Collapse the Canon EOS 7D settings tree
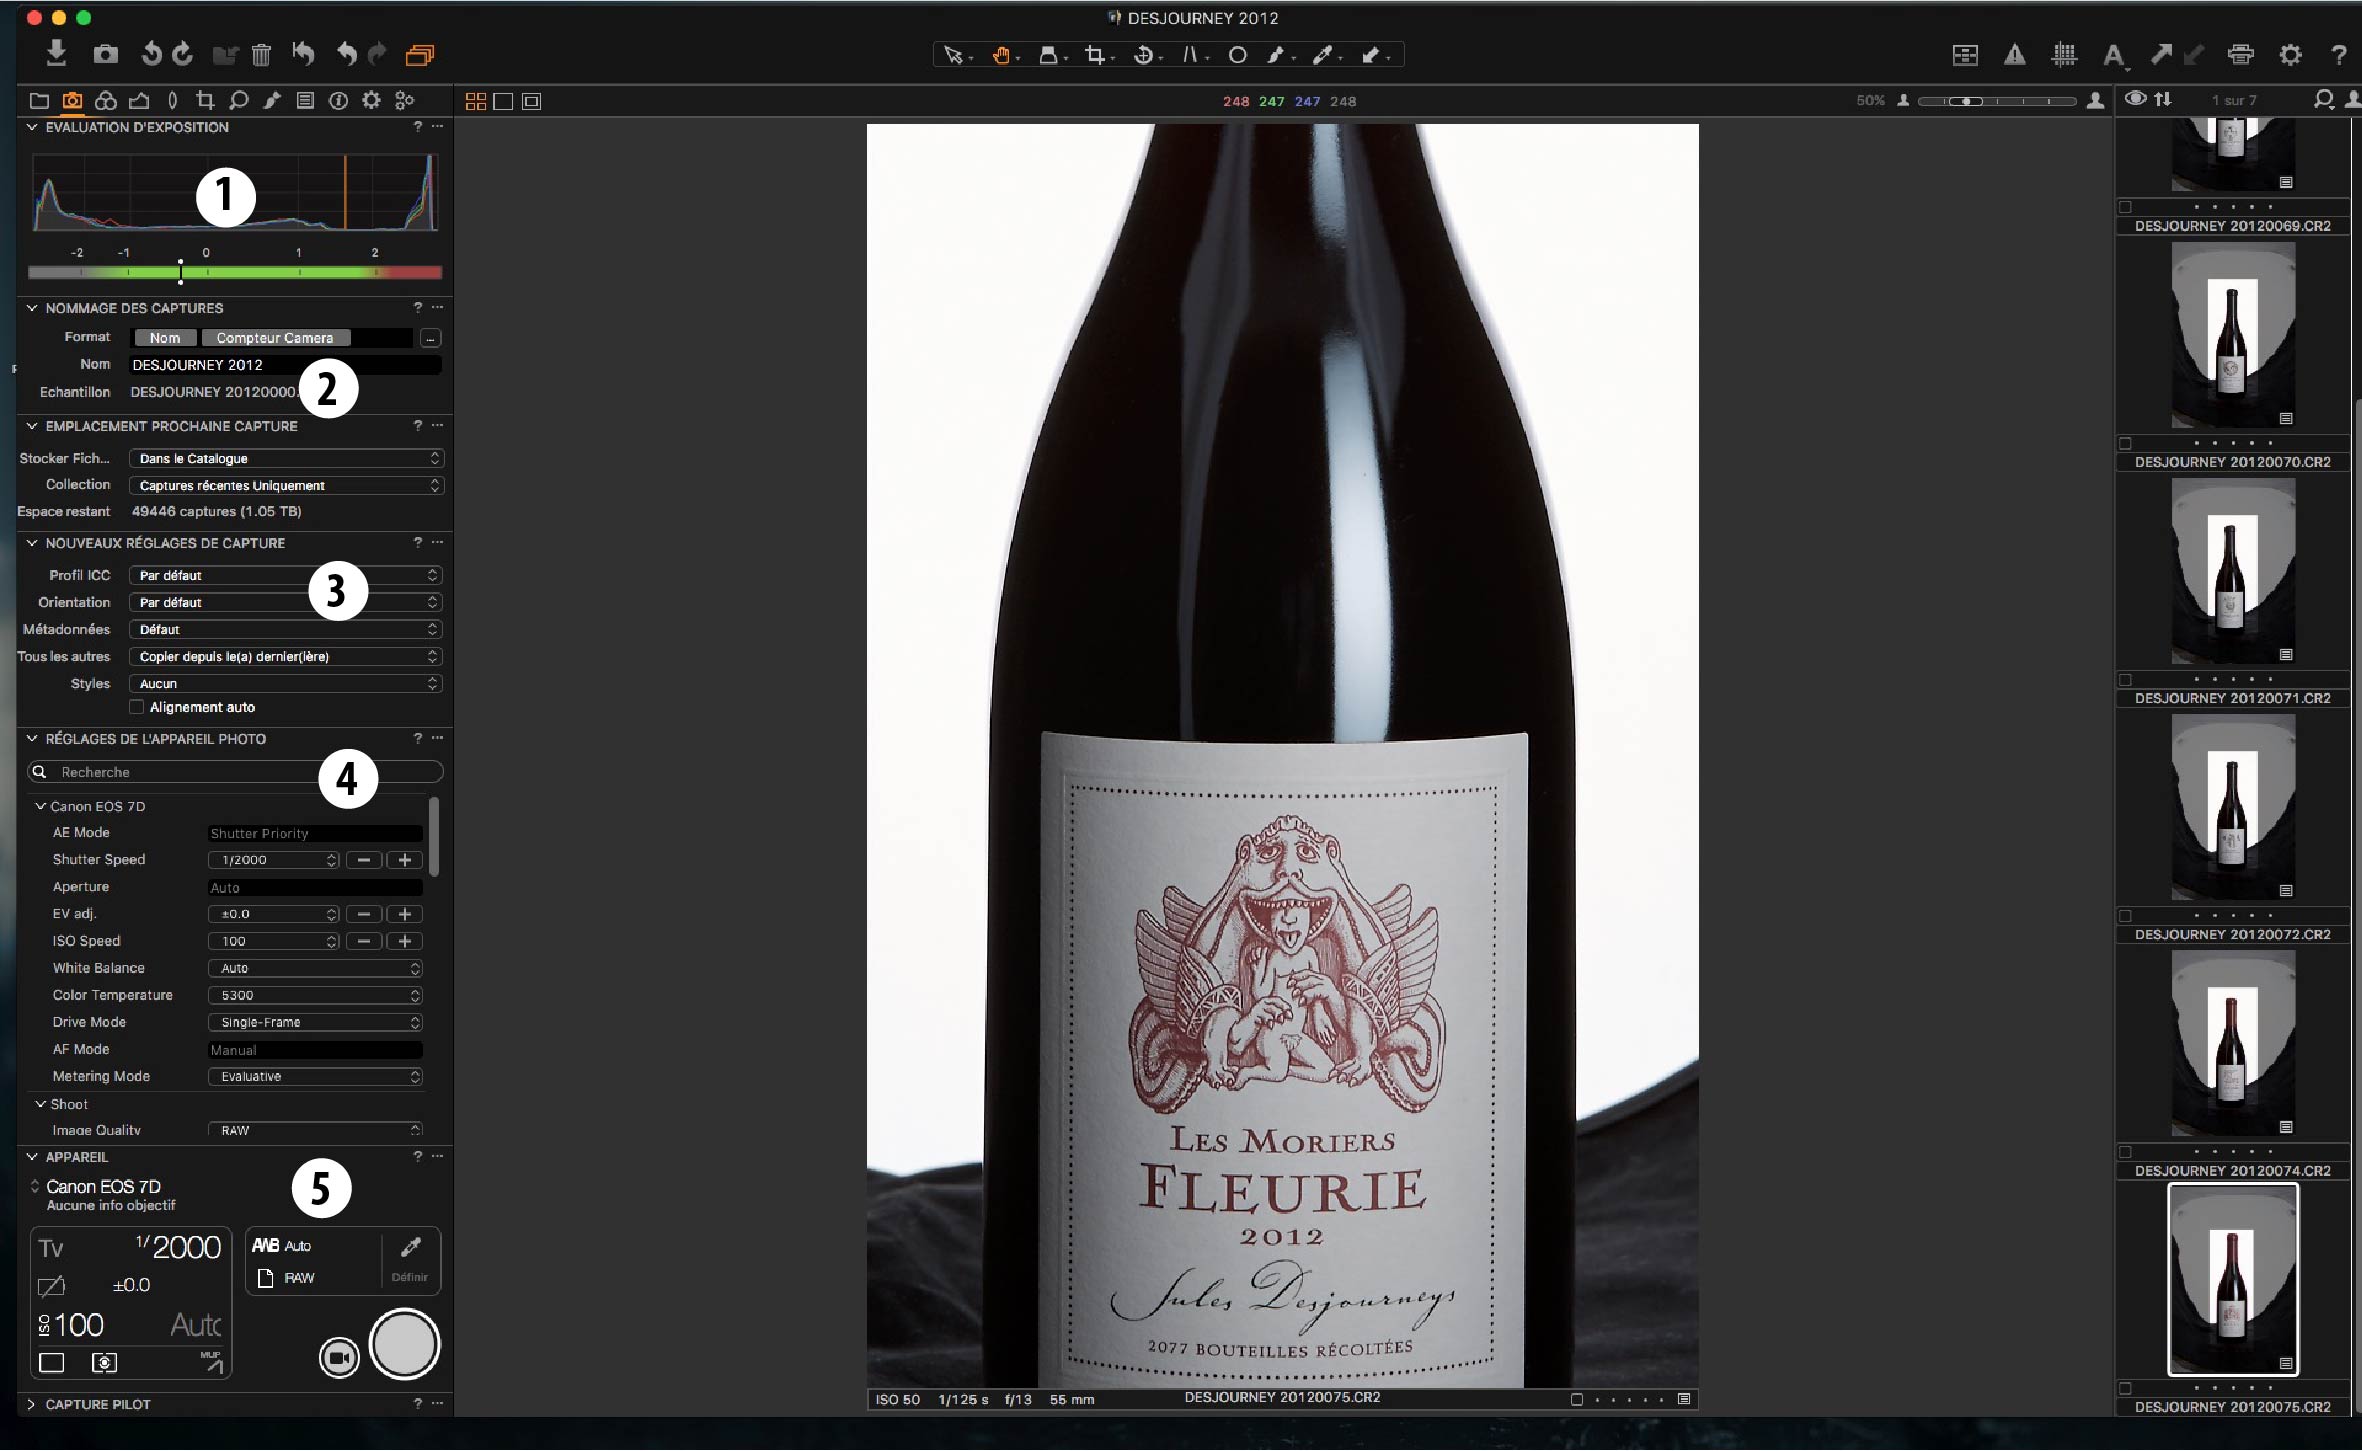This screenshot has width=2362, height=1451. point(41,806)
